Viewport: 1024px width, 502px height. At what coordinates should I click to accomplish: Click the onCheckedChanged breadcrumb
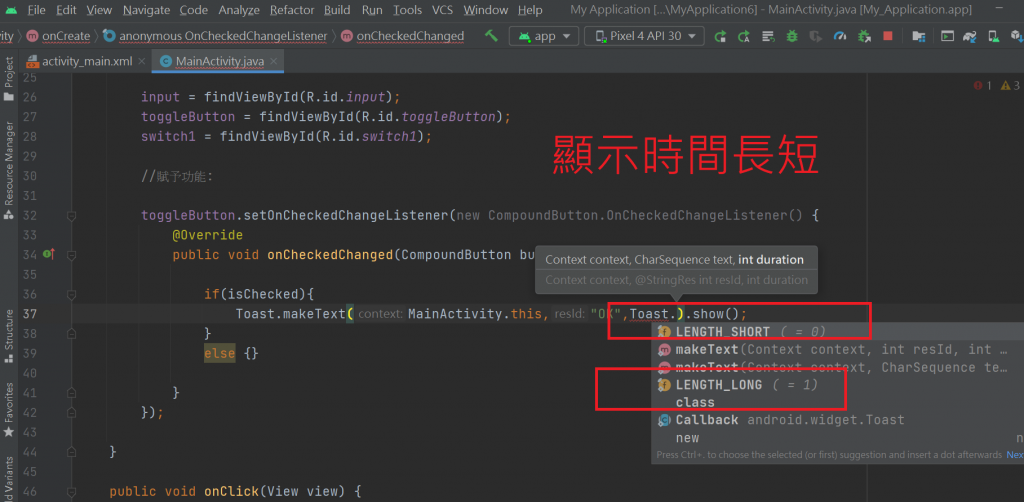click(x=403, y=36)
